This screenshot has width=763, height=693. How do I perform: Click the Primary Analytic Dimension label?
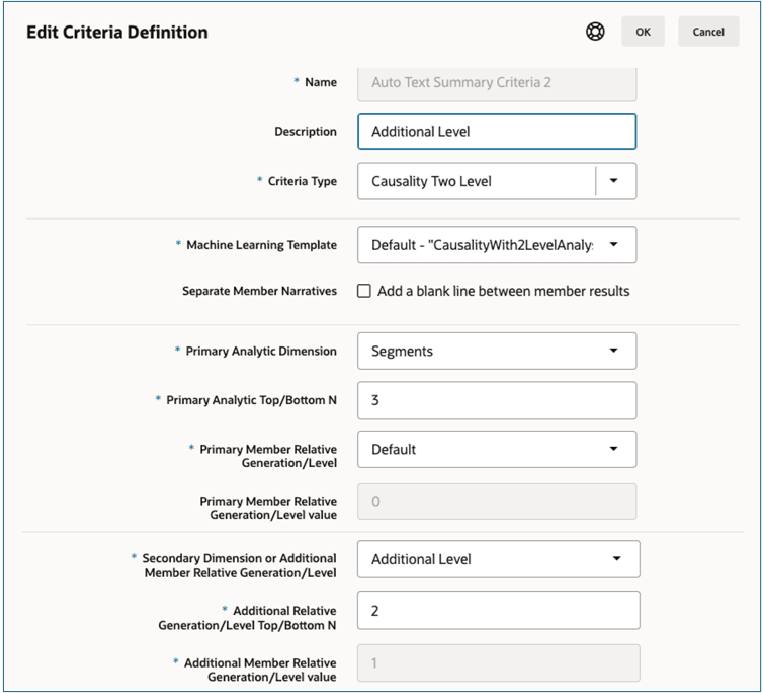(261, 351)
